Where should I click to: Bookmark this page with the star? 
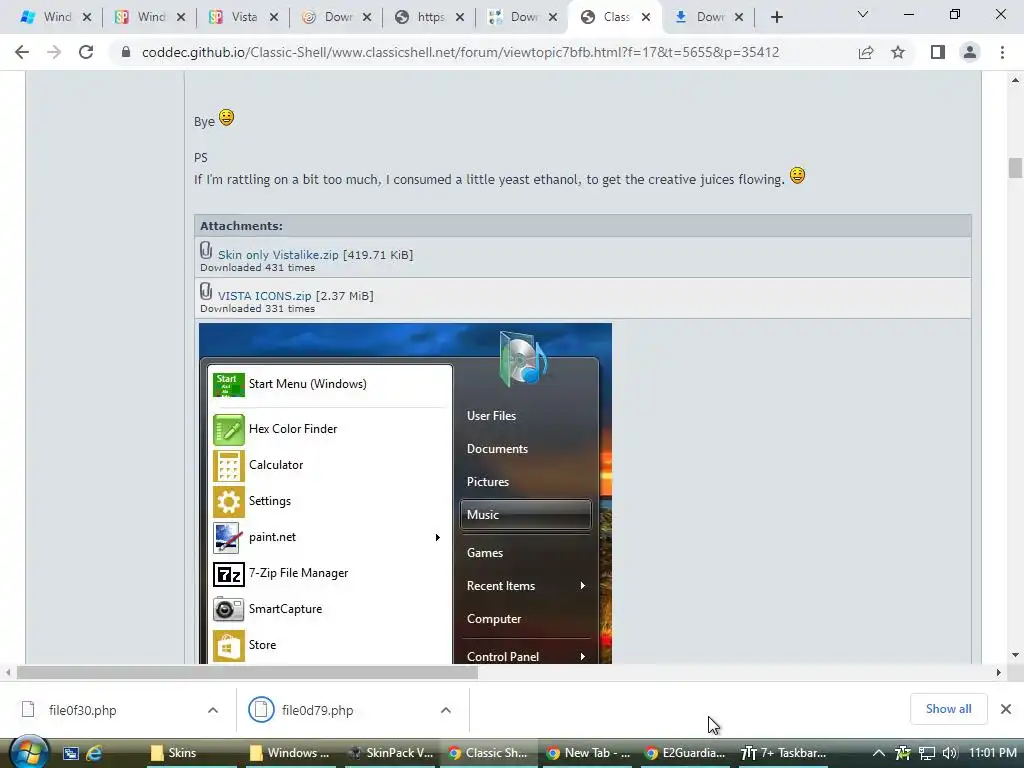pyautogui.click(x=898, y=52)
